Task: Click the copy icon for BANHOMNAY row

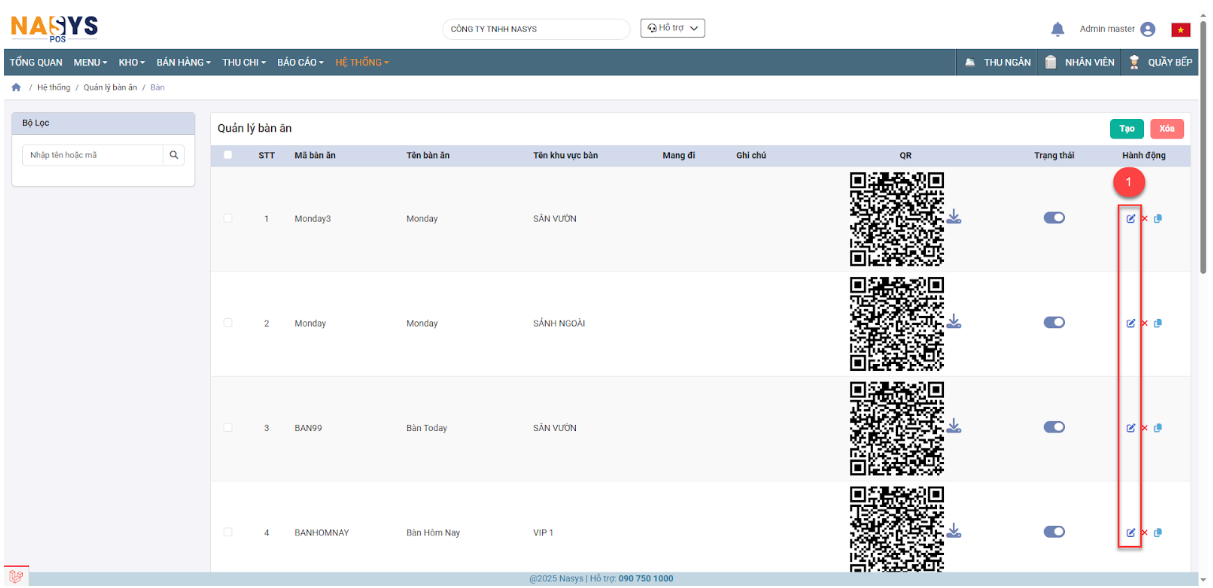Action: [x=1158, y=533]
